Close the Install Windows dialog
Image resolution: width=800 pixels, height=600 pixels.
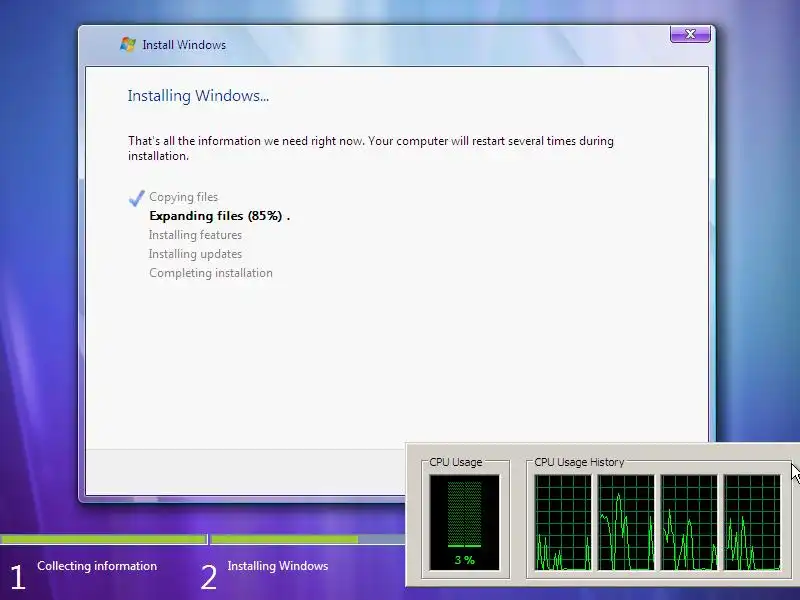pos(690,34)
